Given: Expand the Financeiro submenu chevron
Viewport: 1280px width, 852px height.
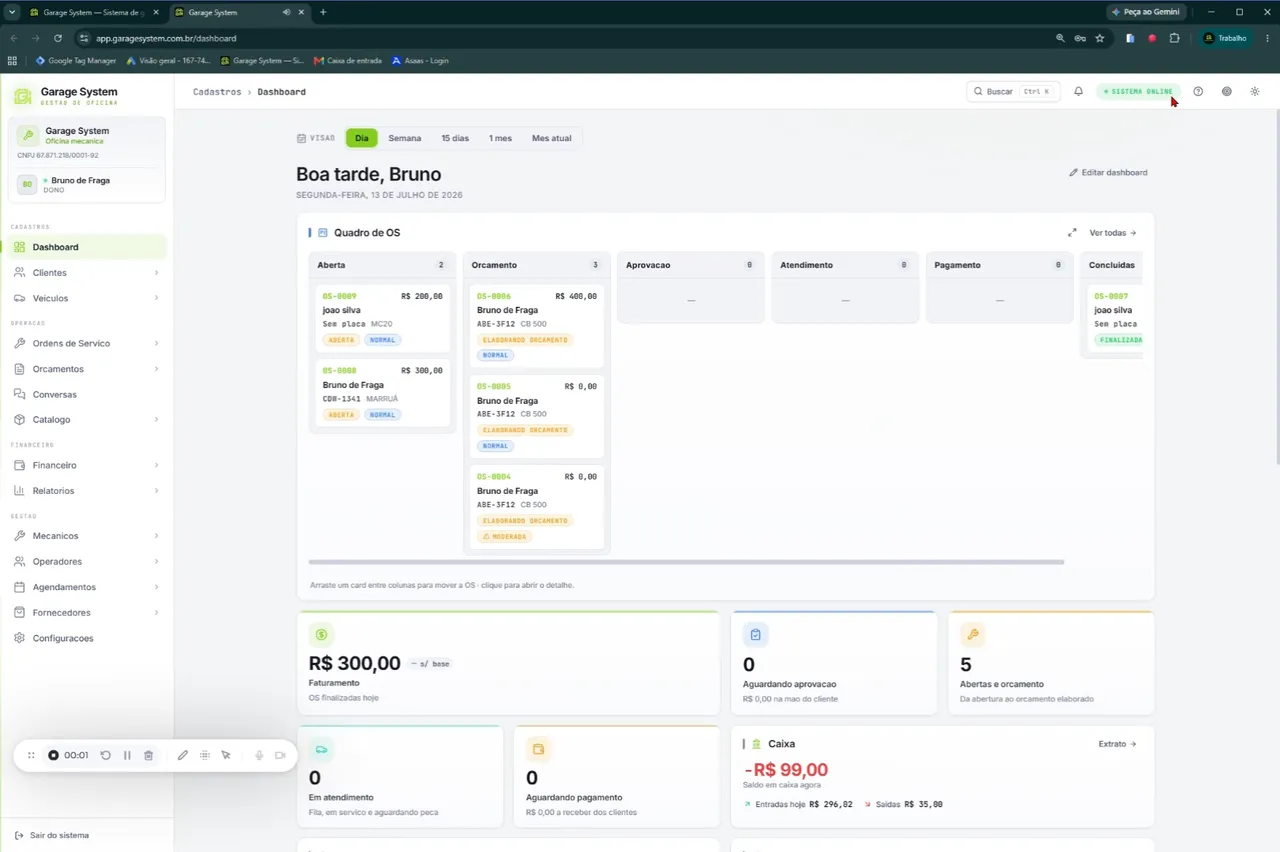Looking at the screenshot, I should point(157,465).
